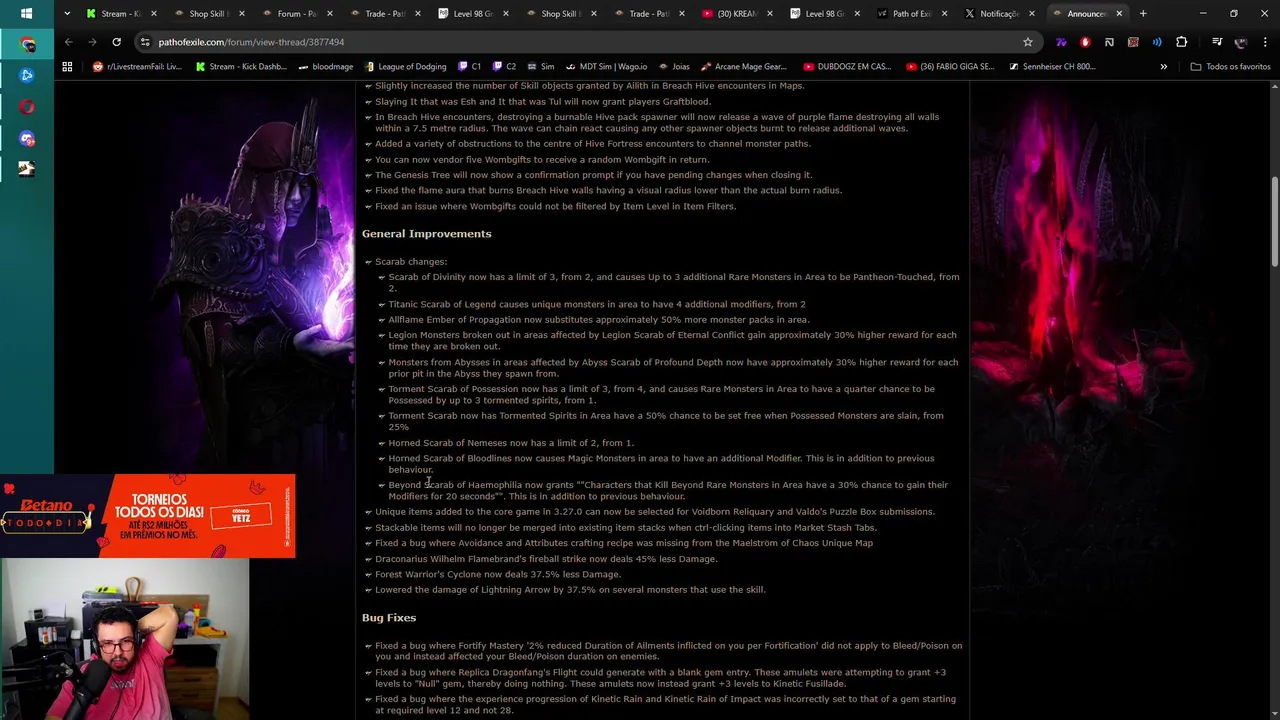
Task: Open the Todos os favoritos folder
Action: click(x=1230, y=66)
